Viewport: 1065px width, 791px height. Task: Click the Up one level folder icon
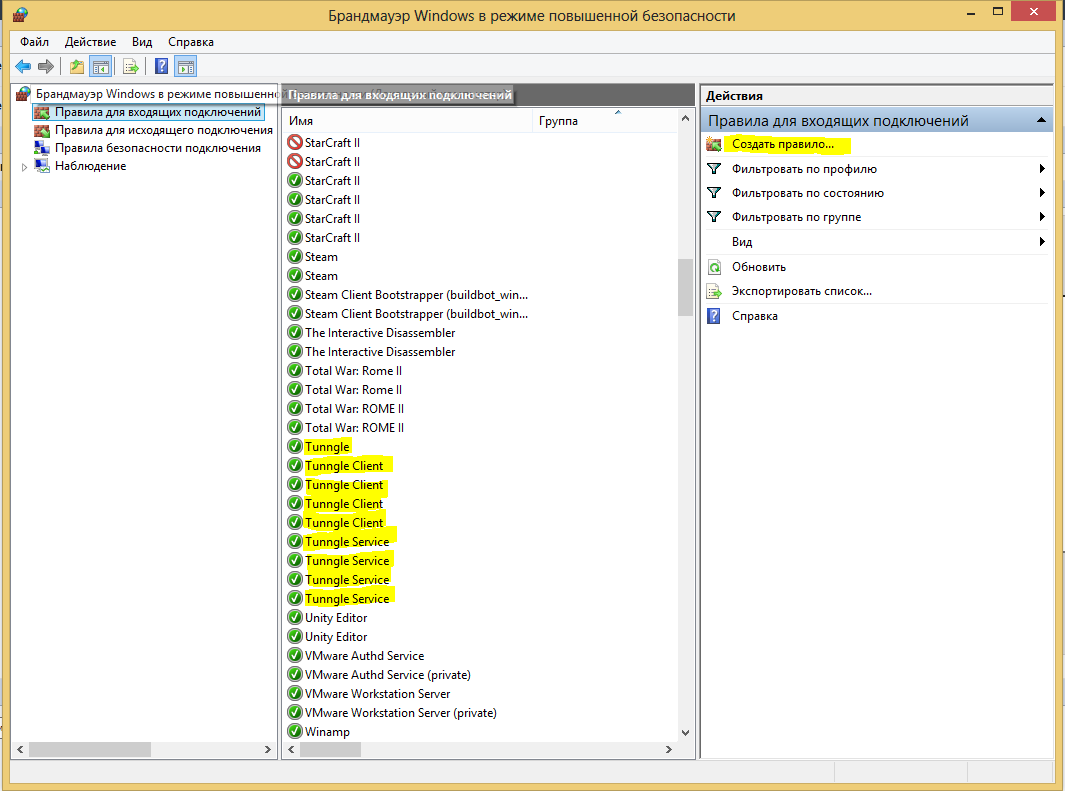[x=77, y=67]
